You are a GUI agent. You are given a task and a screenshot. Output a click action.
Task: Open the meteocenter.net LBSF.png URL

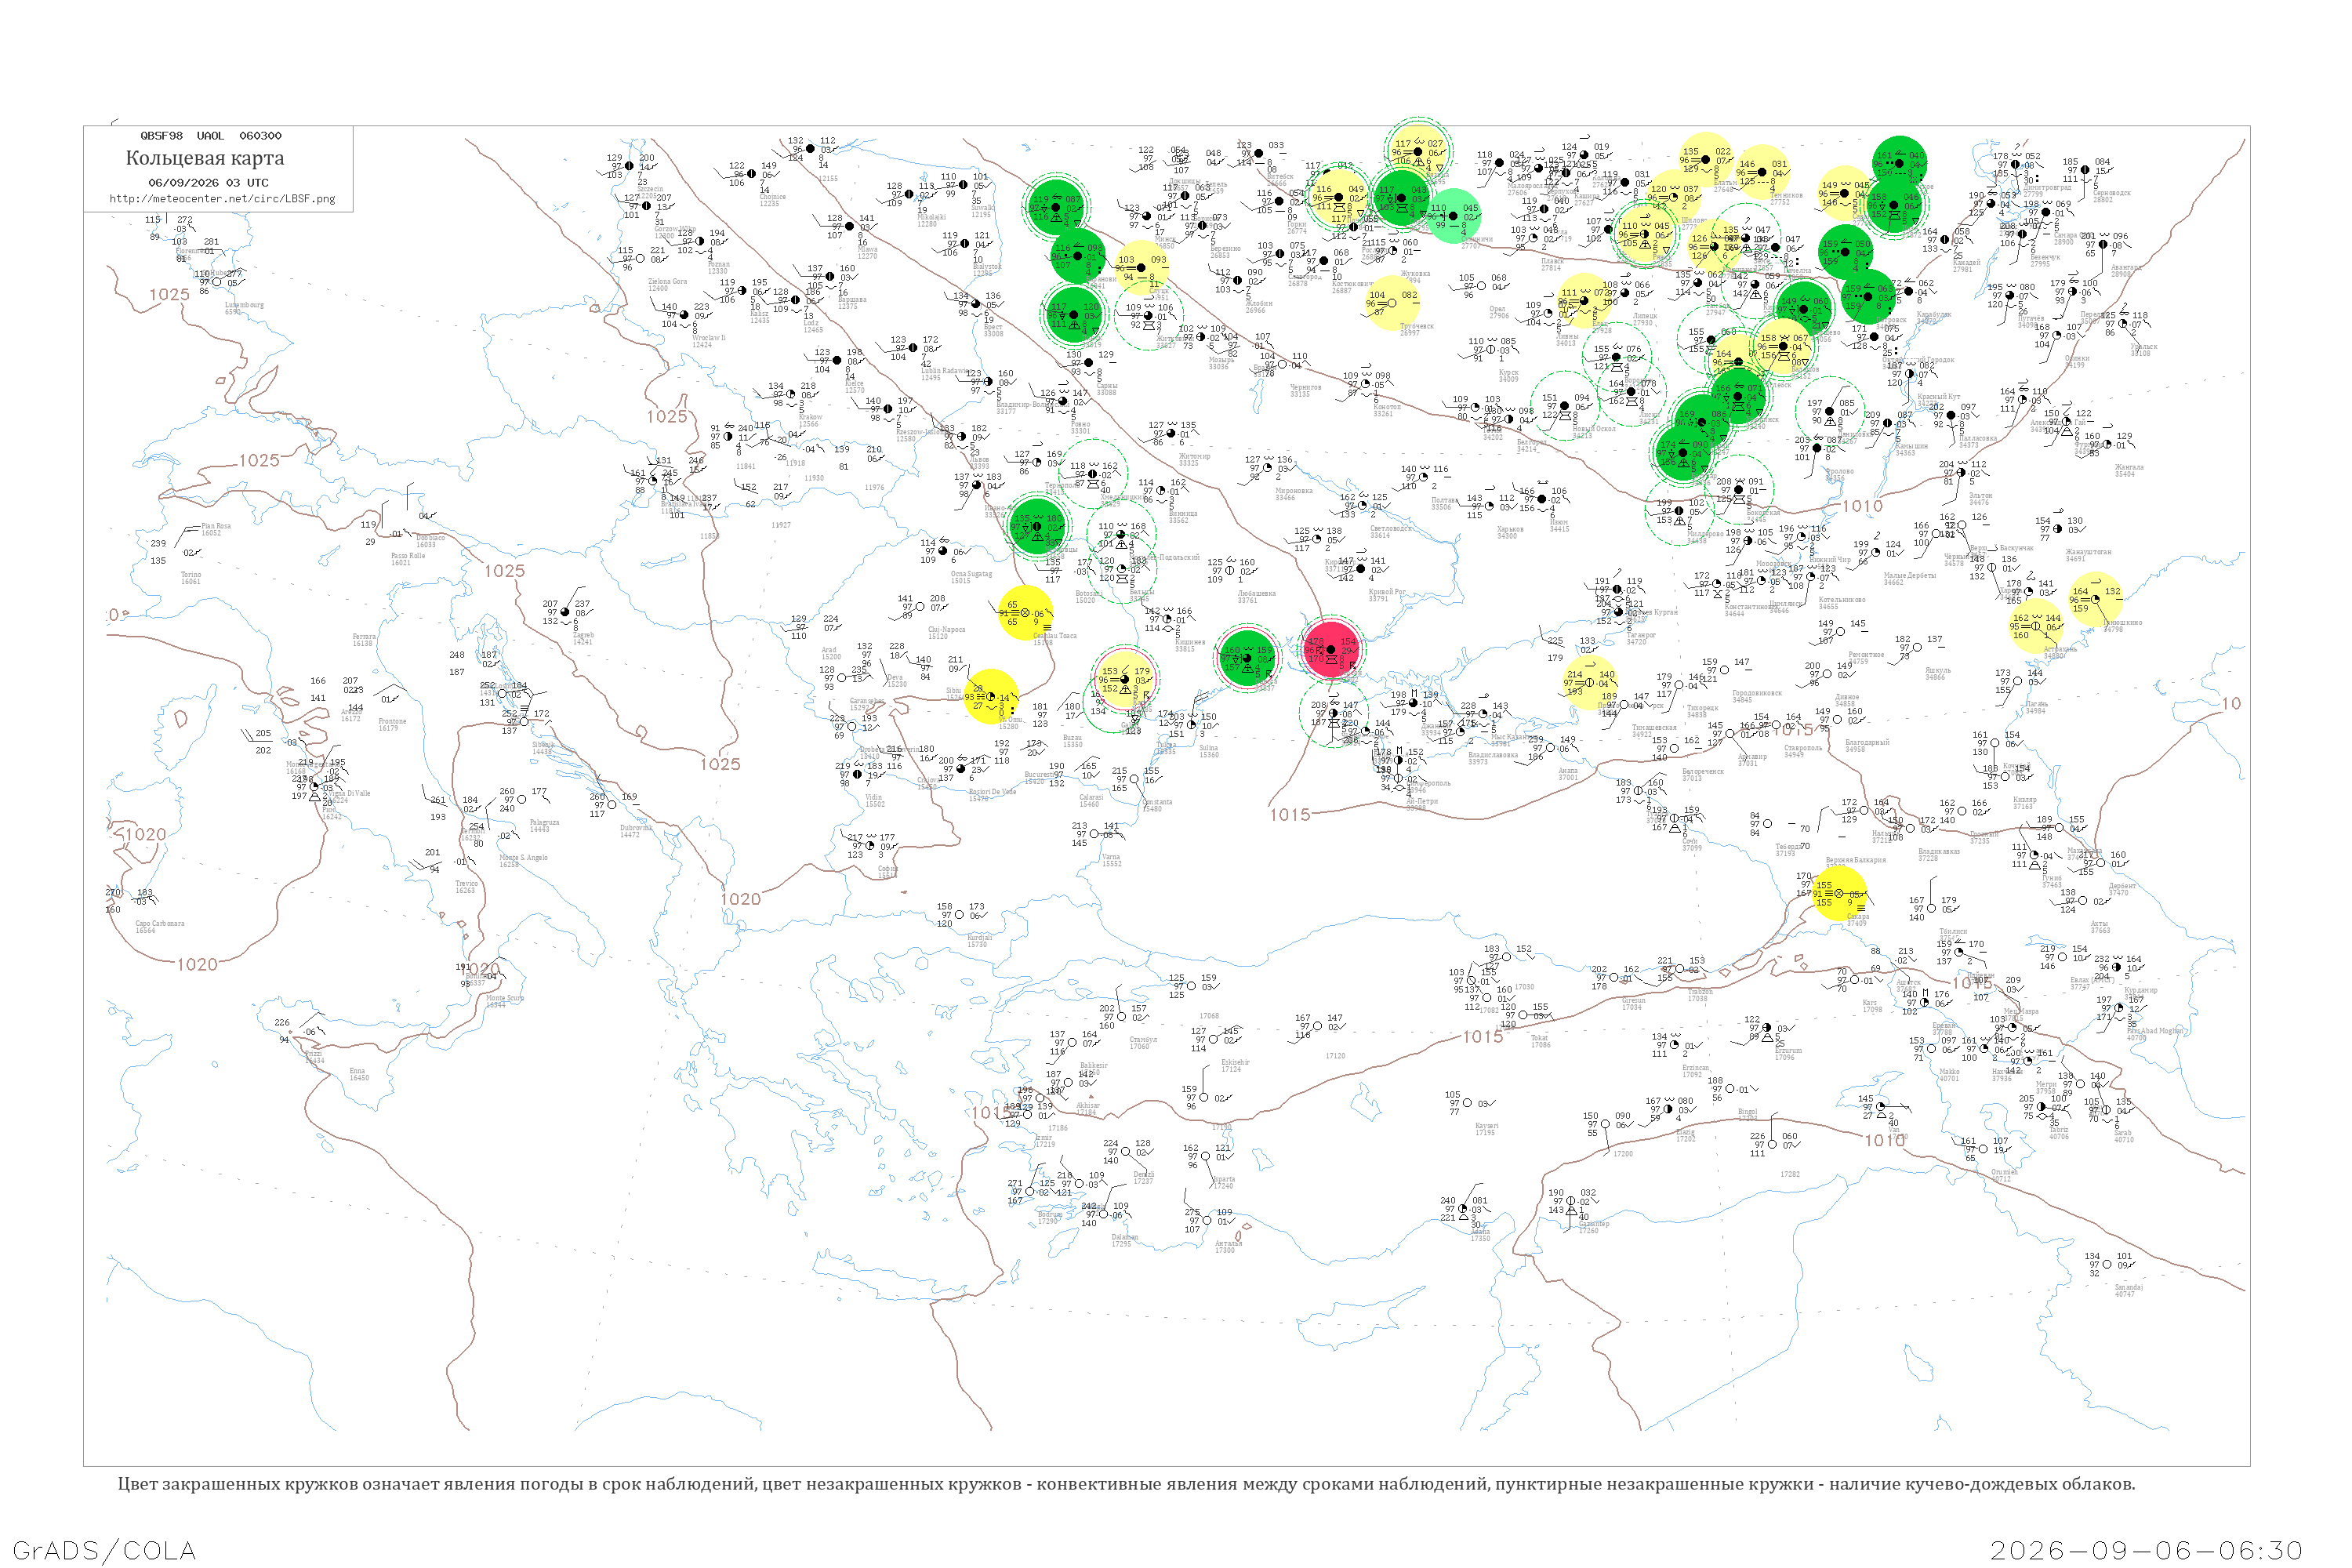click(x=222, y=199)
